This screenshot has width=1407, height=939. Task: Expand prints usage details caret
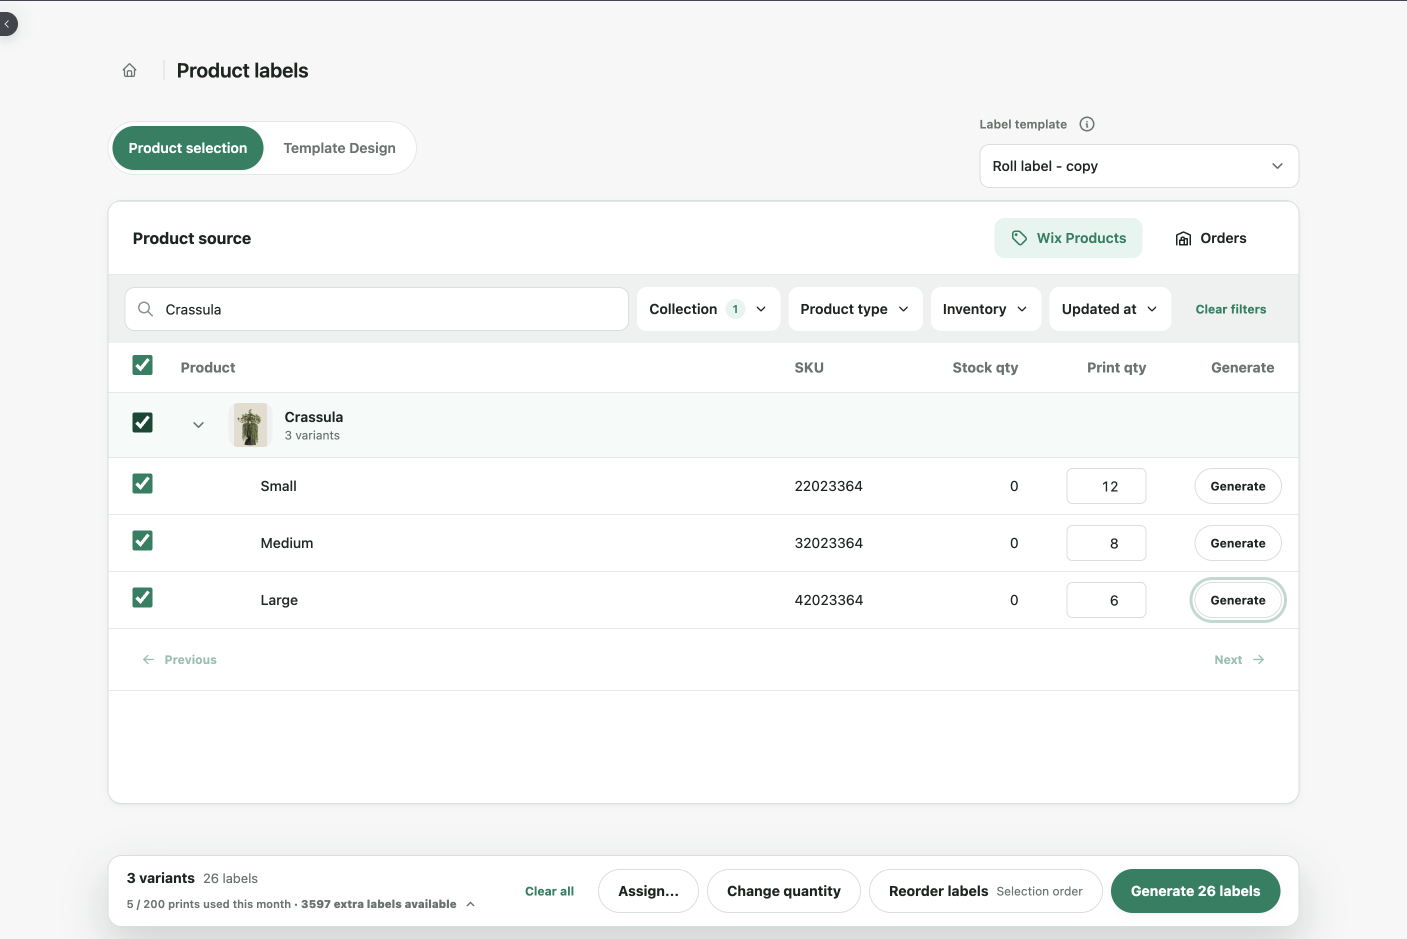coord(471,904)
